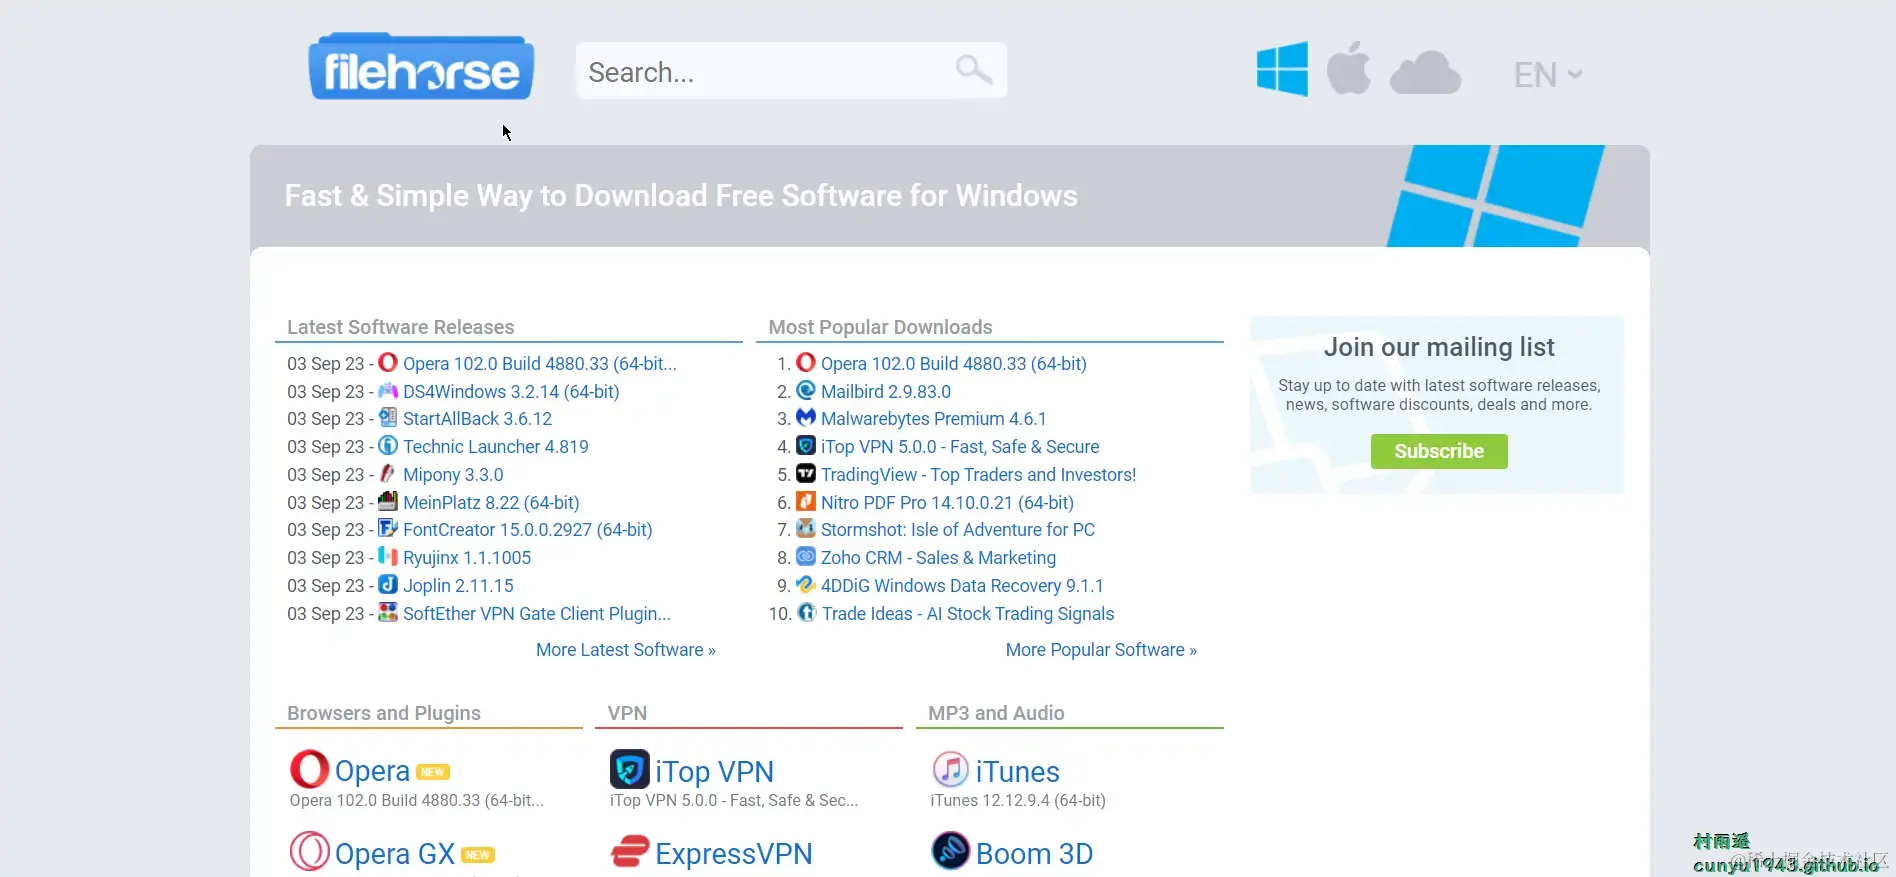
Task: Open StartAllBack 3.6.12 link
Action: tap(477, 419)
